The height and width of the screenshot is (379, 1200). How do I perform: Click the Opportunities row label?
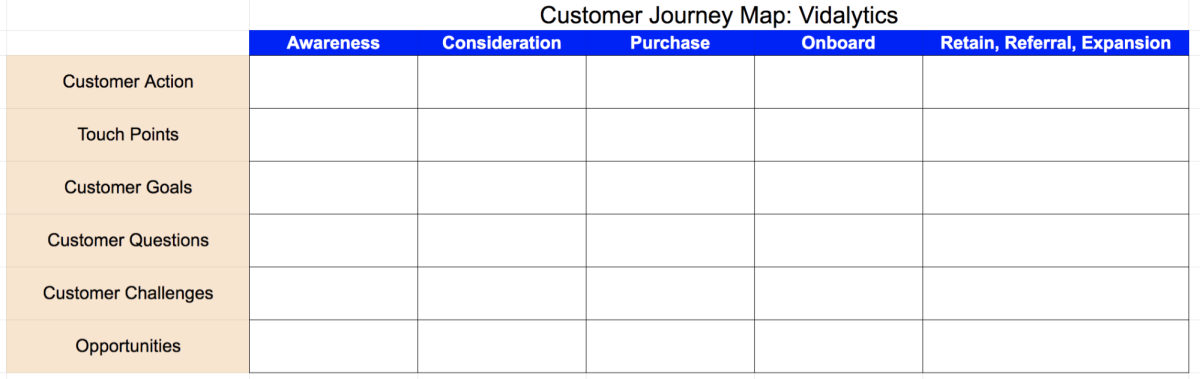tap(128, 347)
